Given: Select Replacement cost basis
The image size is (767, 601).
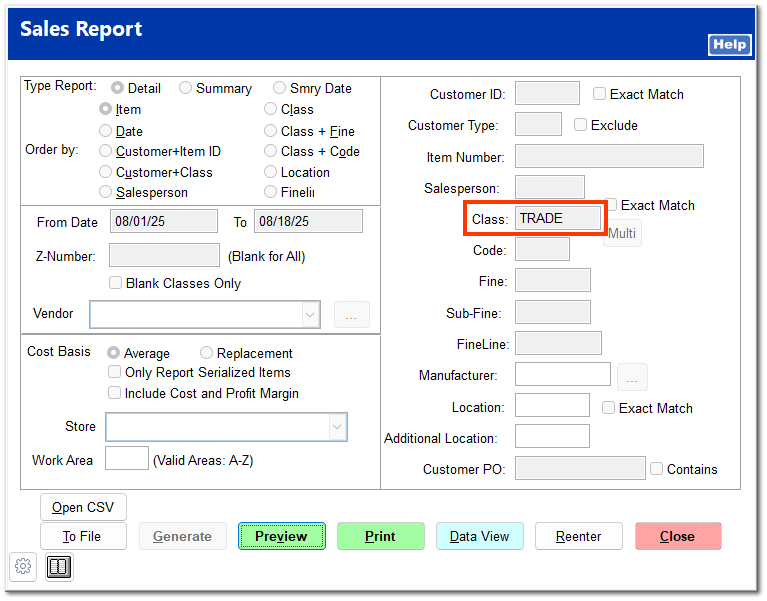Looking at the screenshot, I should [x=206, y=353].
